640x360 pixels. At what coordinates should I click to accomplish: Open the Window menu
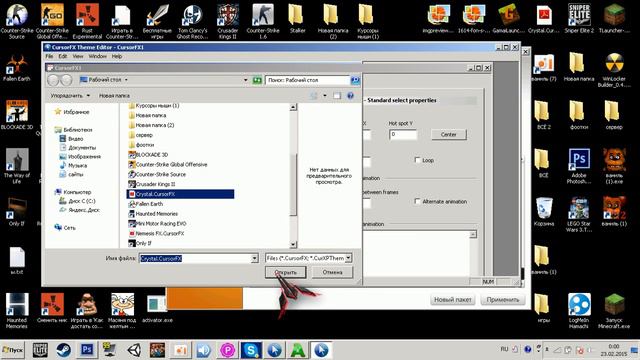coord(98,56)
